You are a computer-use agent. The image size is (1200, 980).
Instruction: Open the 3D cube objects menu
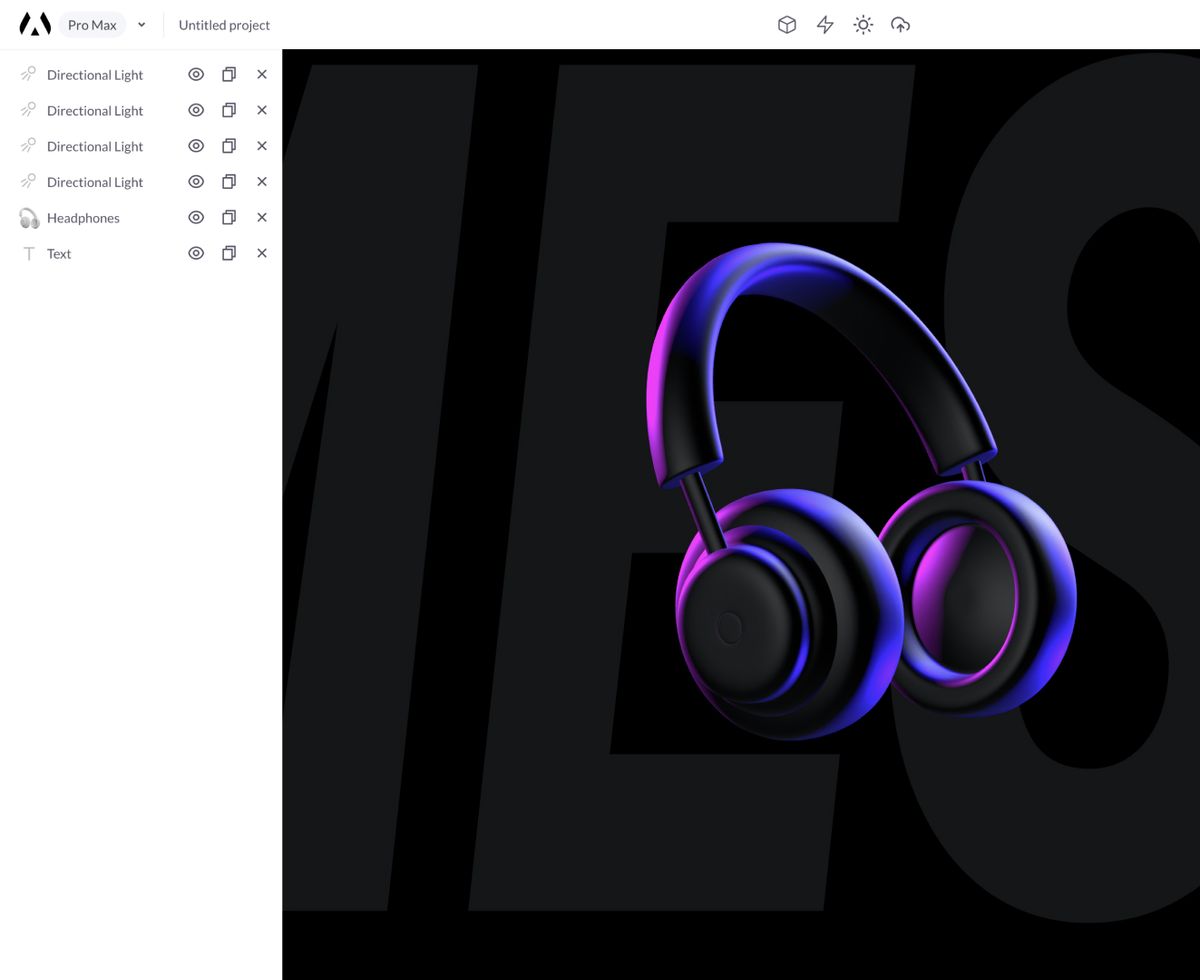787,25
